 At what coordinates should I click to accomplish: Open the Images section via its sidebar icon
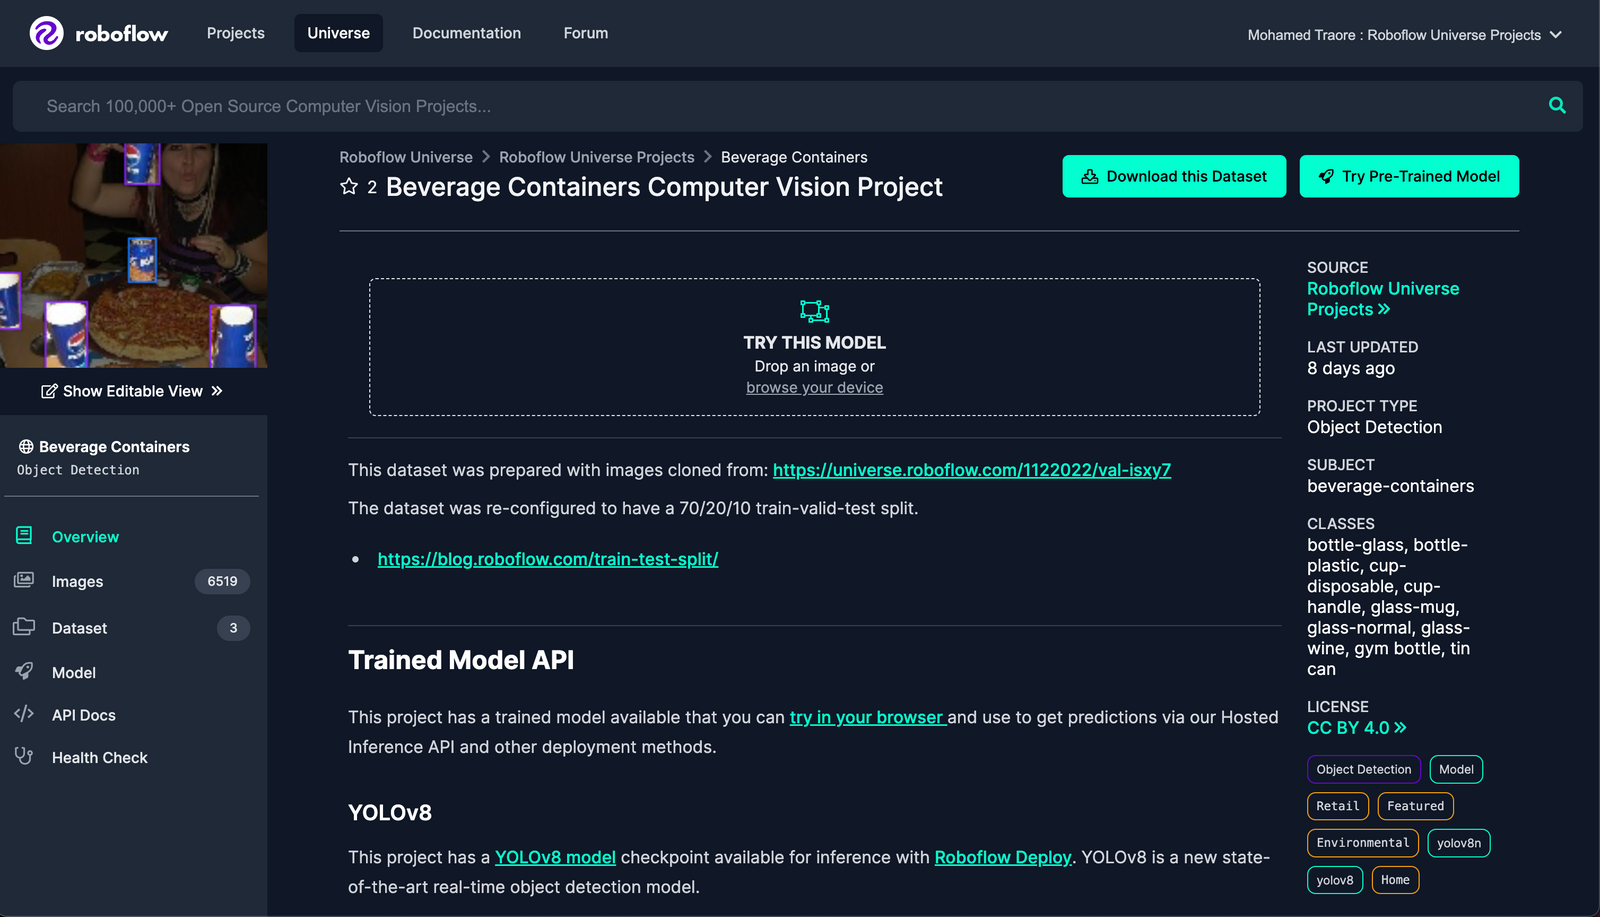[x=22, y=581]
